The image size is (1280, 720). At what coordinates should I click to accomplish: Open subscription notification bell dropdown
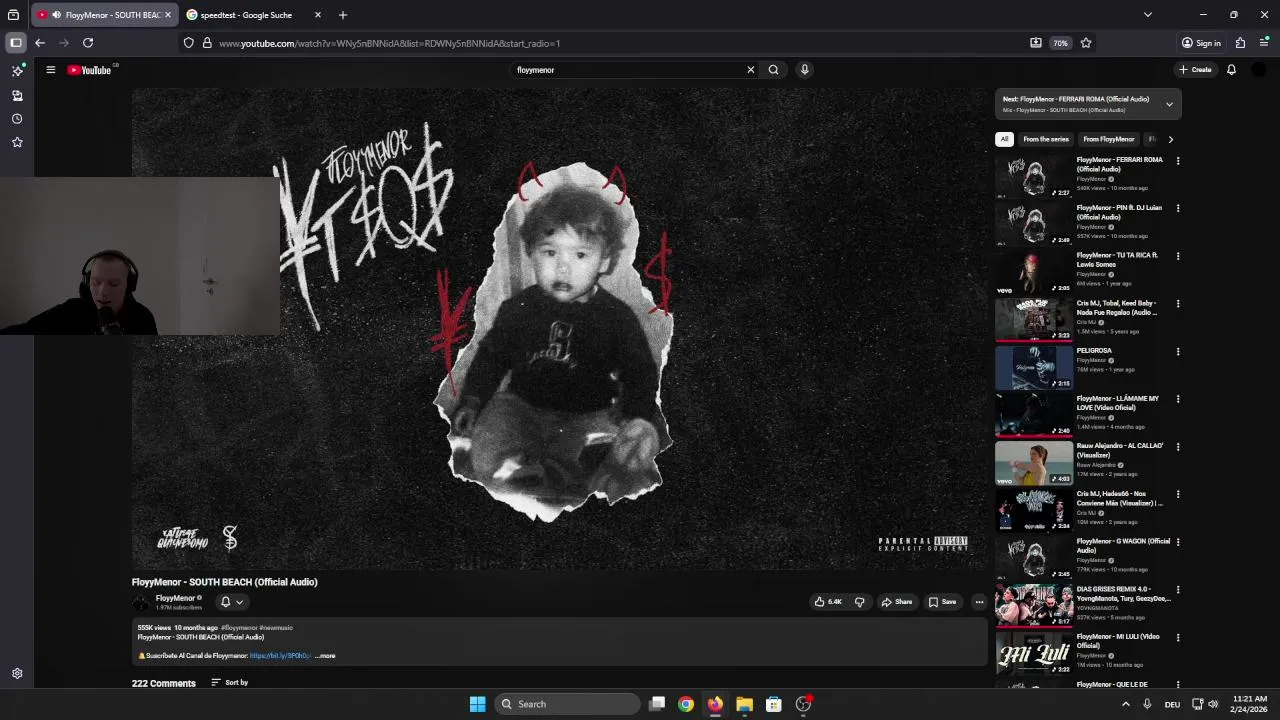pos(231,602)
